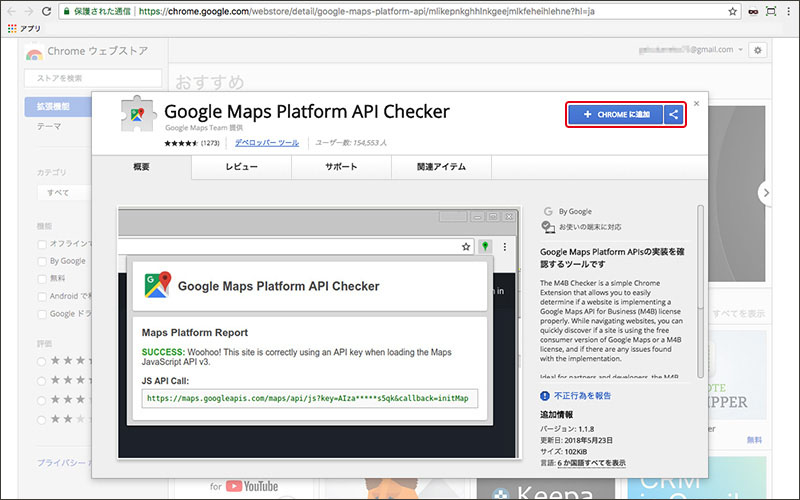Click the next carousel arrow on right
The height and width of the screenshot is (500, 800).
coord(765,193)
